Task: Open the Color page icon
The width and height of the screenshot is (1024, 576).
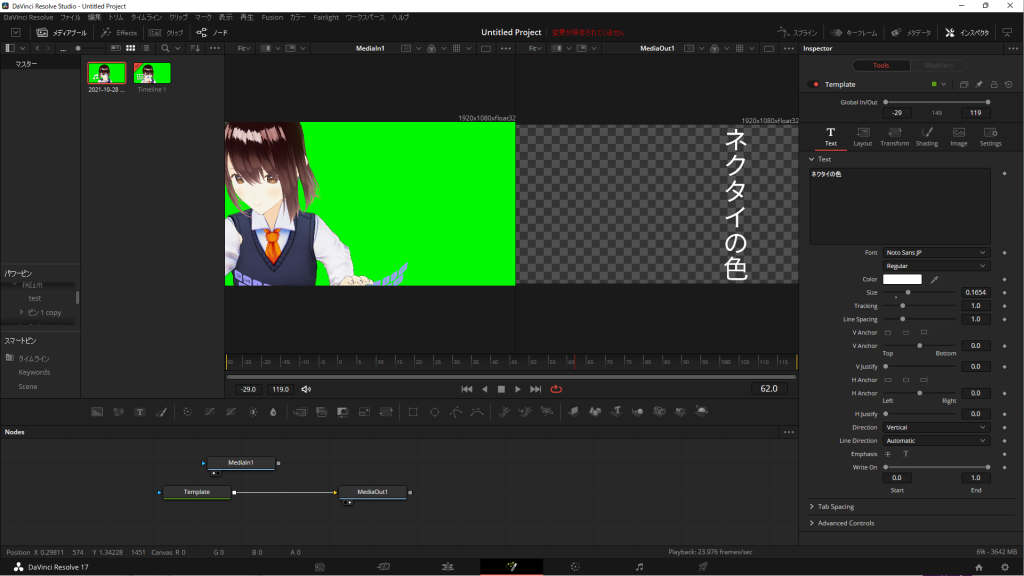Action: 575,567
